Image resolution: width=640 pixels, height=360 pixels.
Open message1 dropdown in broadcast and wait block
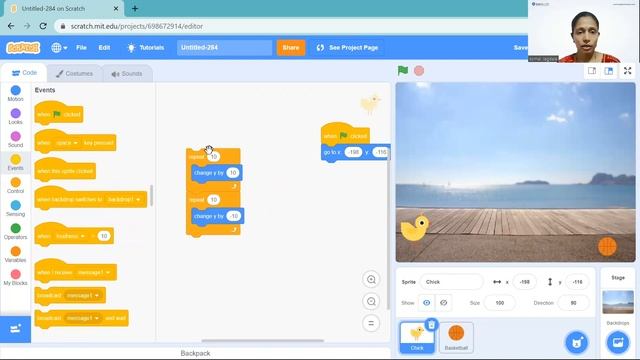(x=82, y=318)
